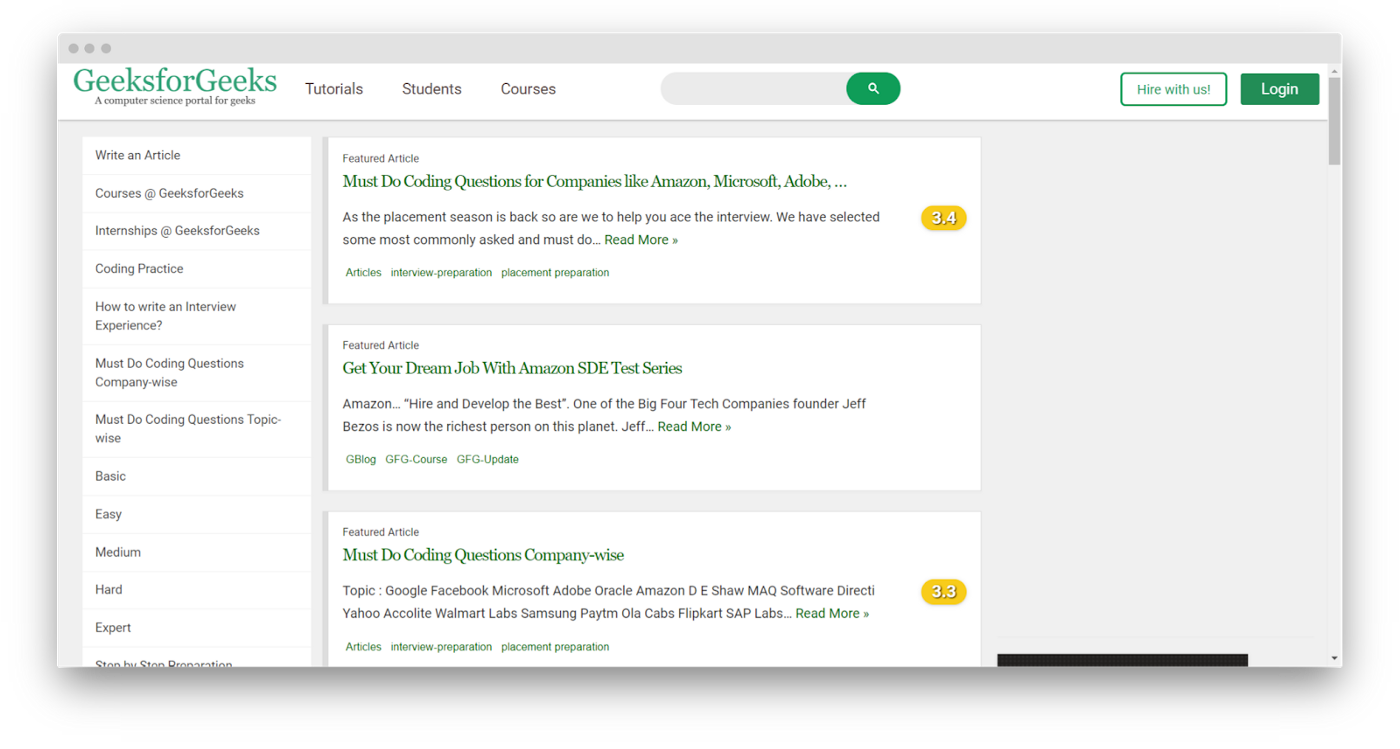The height and width of the screenshot is (749, 1400).
Task: Click the 3.3 rating badge
Action: [944, 592]
